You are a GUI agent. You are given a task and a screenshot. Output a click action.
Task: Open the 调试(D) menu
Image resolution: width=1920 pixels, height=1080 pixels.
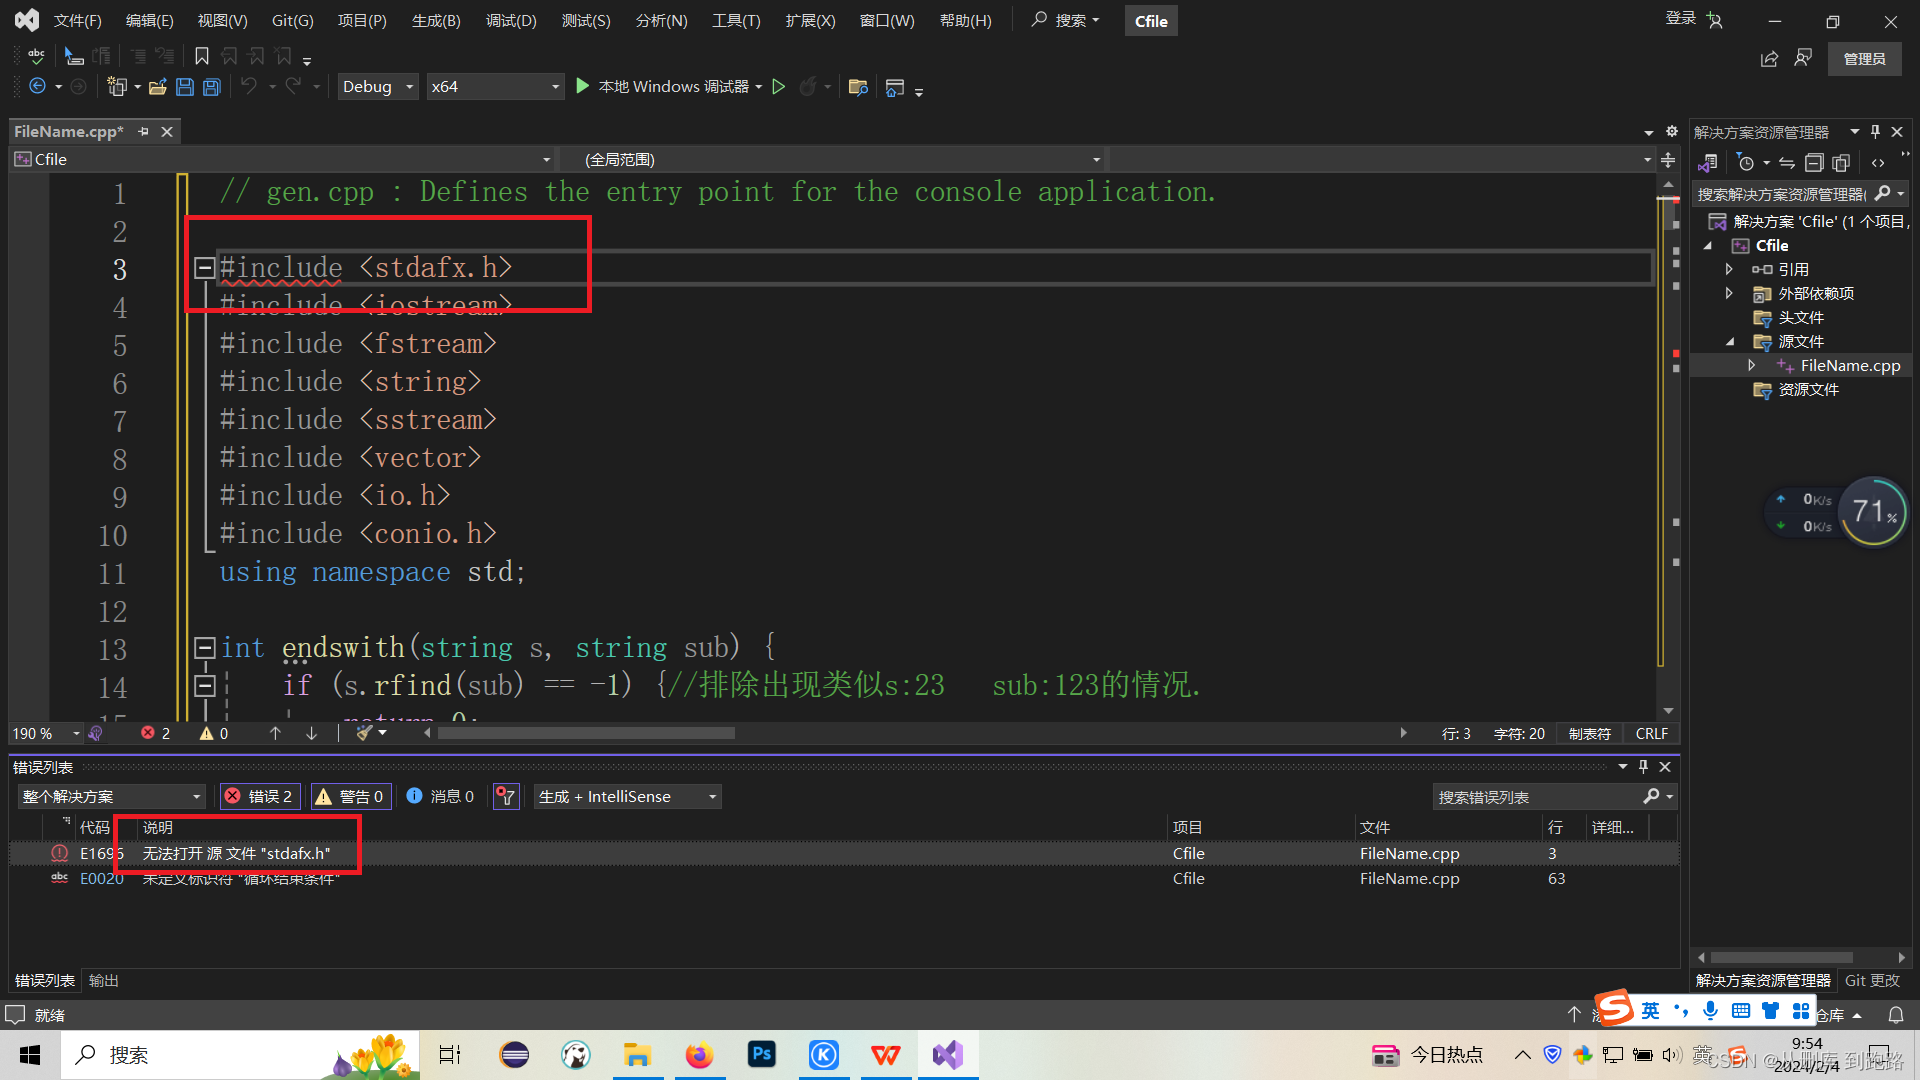click(x=511, y=21)
